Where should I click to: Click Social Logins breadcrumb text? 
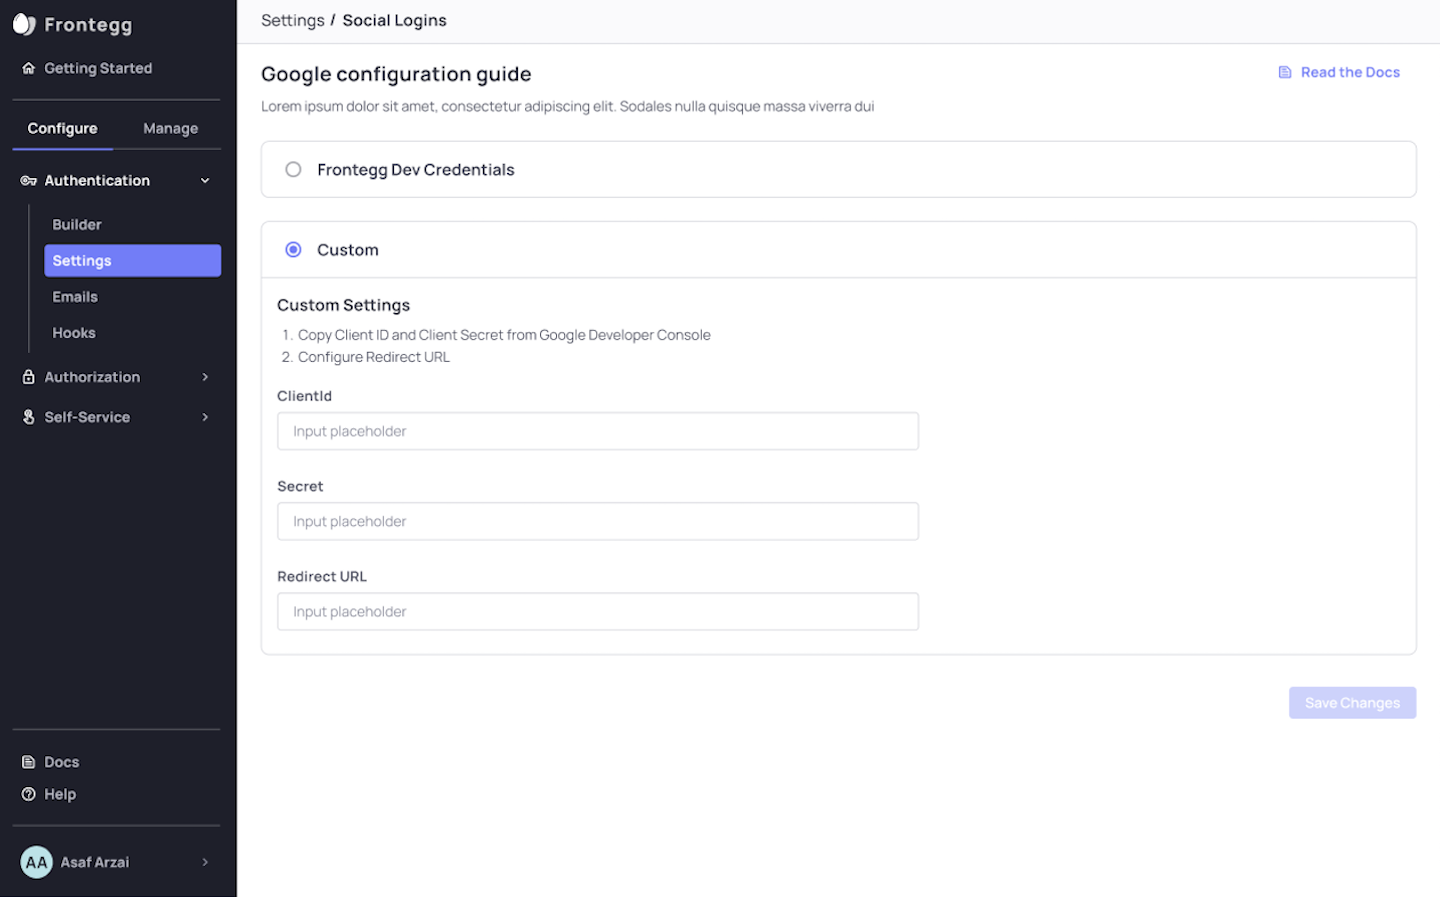[x=394, y=21]
